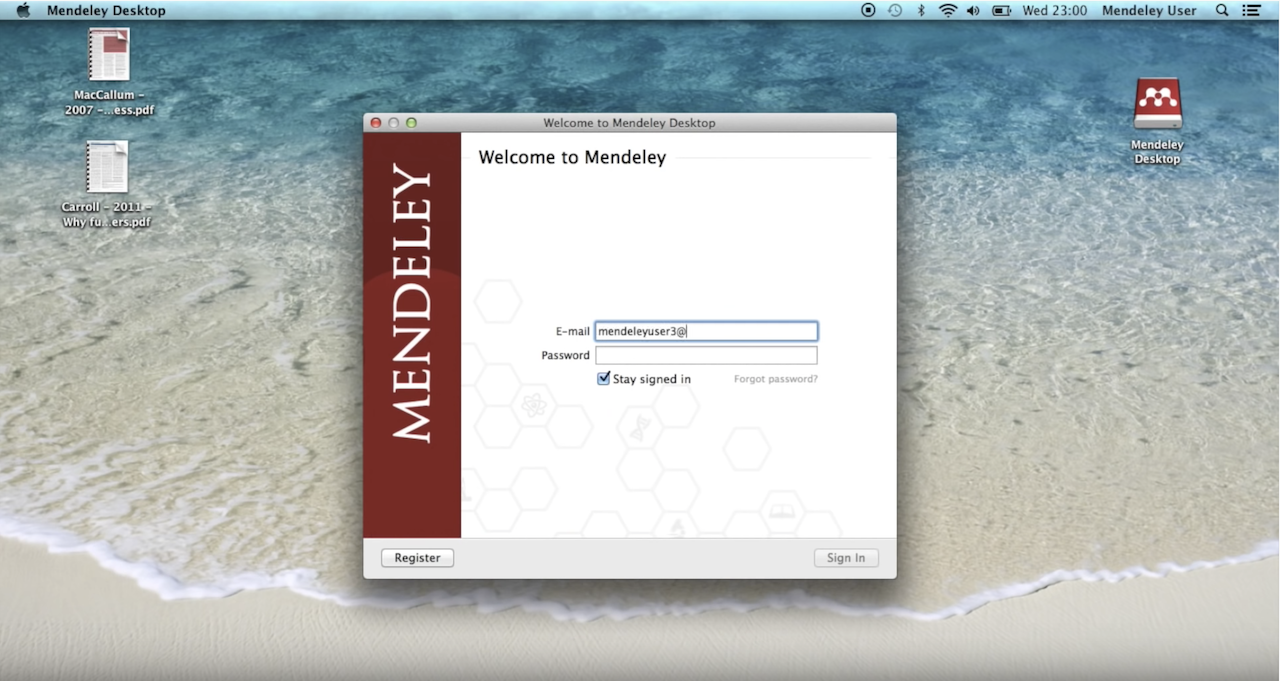This screenshot has height=681, width=1280.
Task: Close the Welcome to Mendeley Desktop window
Action: pyautogui.click(x=376, y=123)
